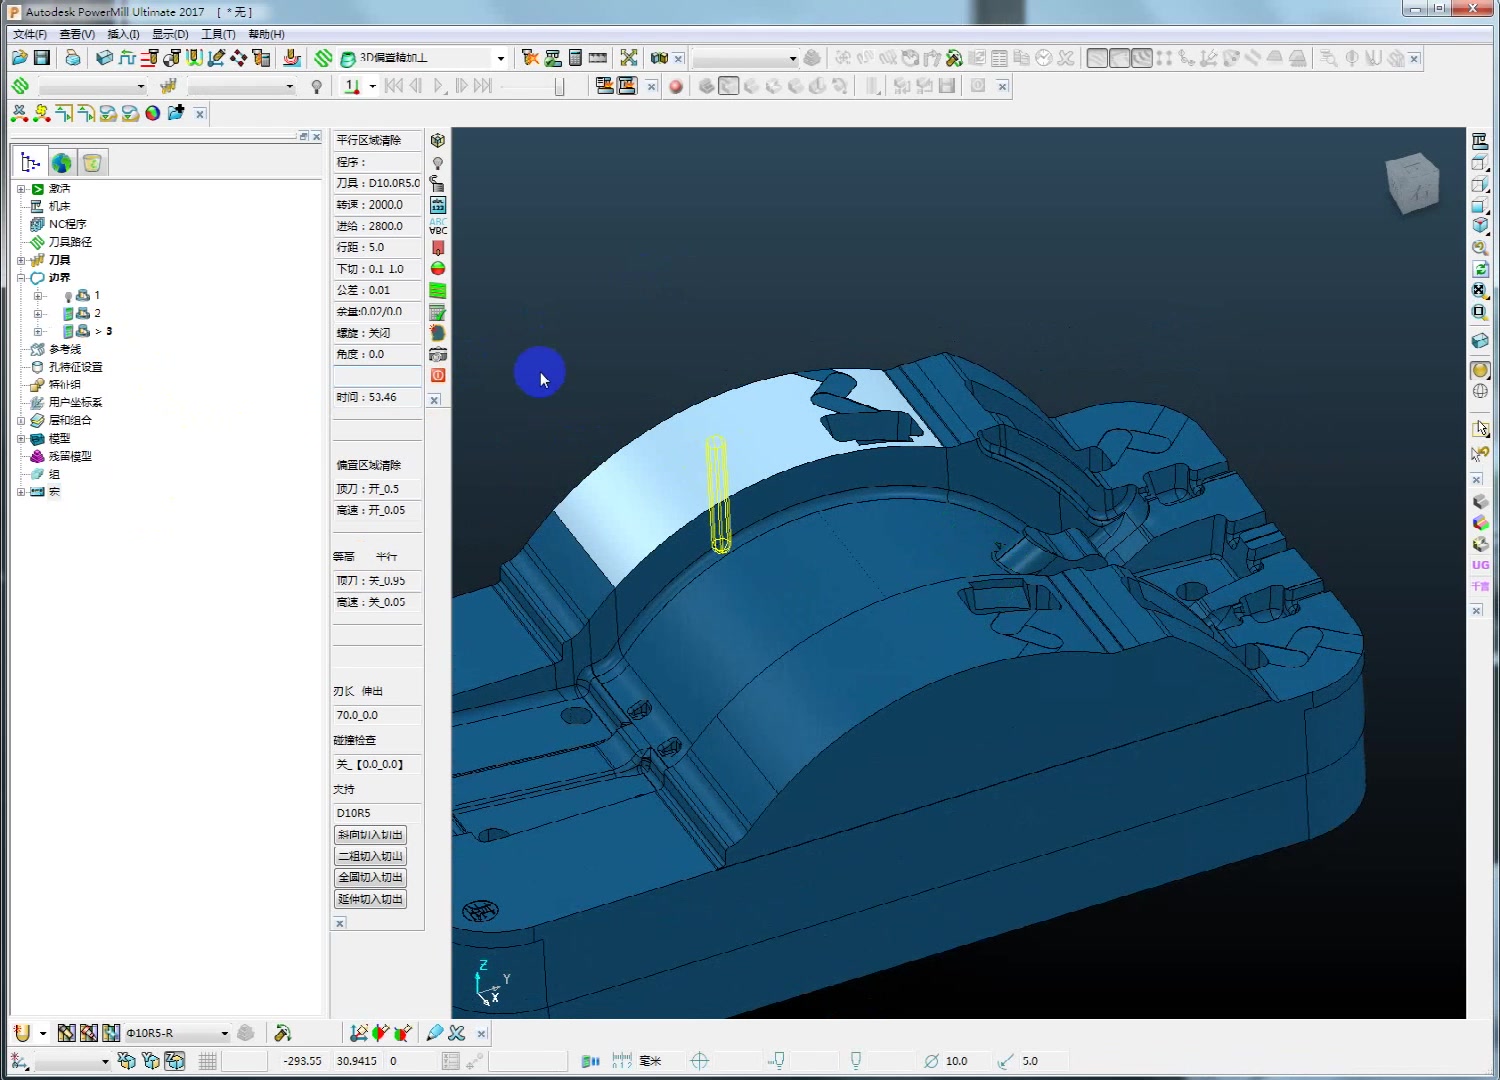The height and width of the screenshot is (1080, 1500).
Task: Click the 延伸切入切出 button
Action: 370,899
